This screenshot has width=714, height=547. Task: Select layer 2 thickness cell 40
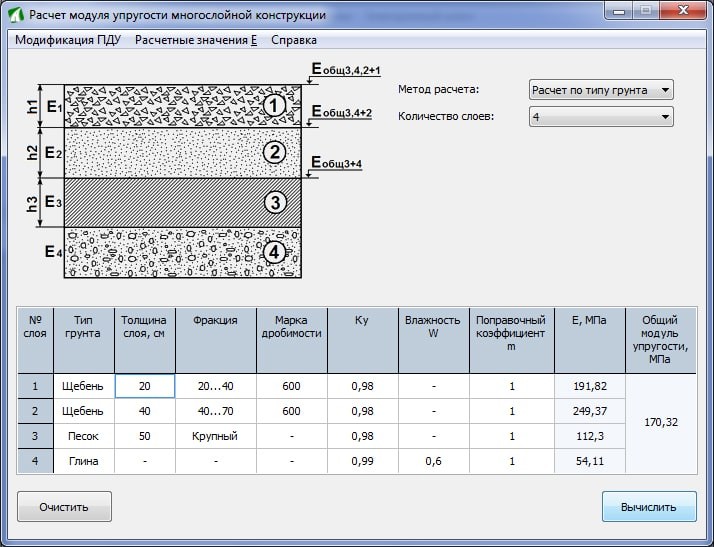[x=145, y=411]
